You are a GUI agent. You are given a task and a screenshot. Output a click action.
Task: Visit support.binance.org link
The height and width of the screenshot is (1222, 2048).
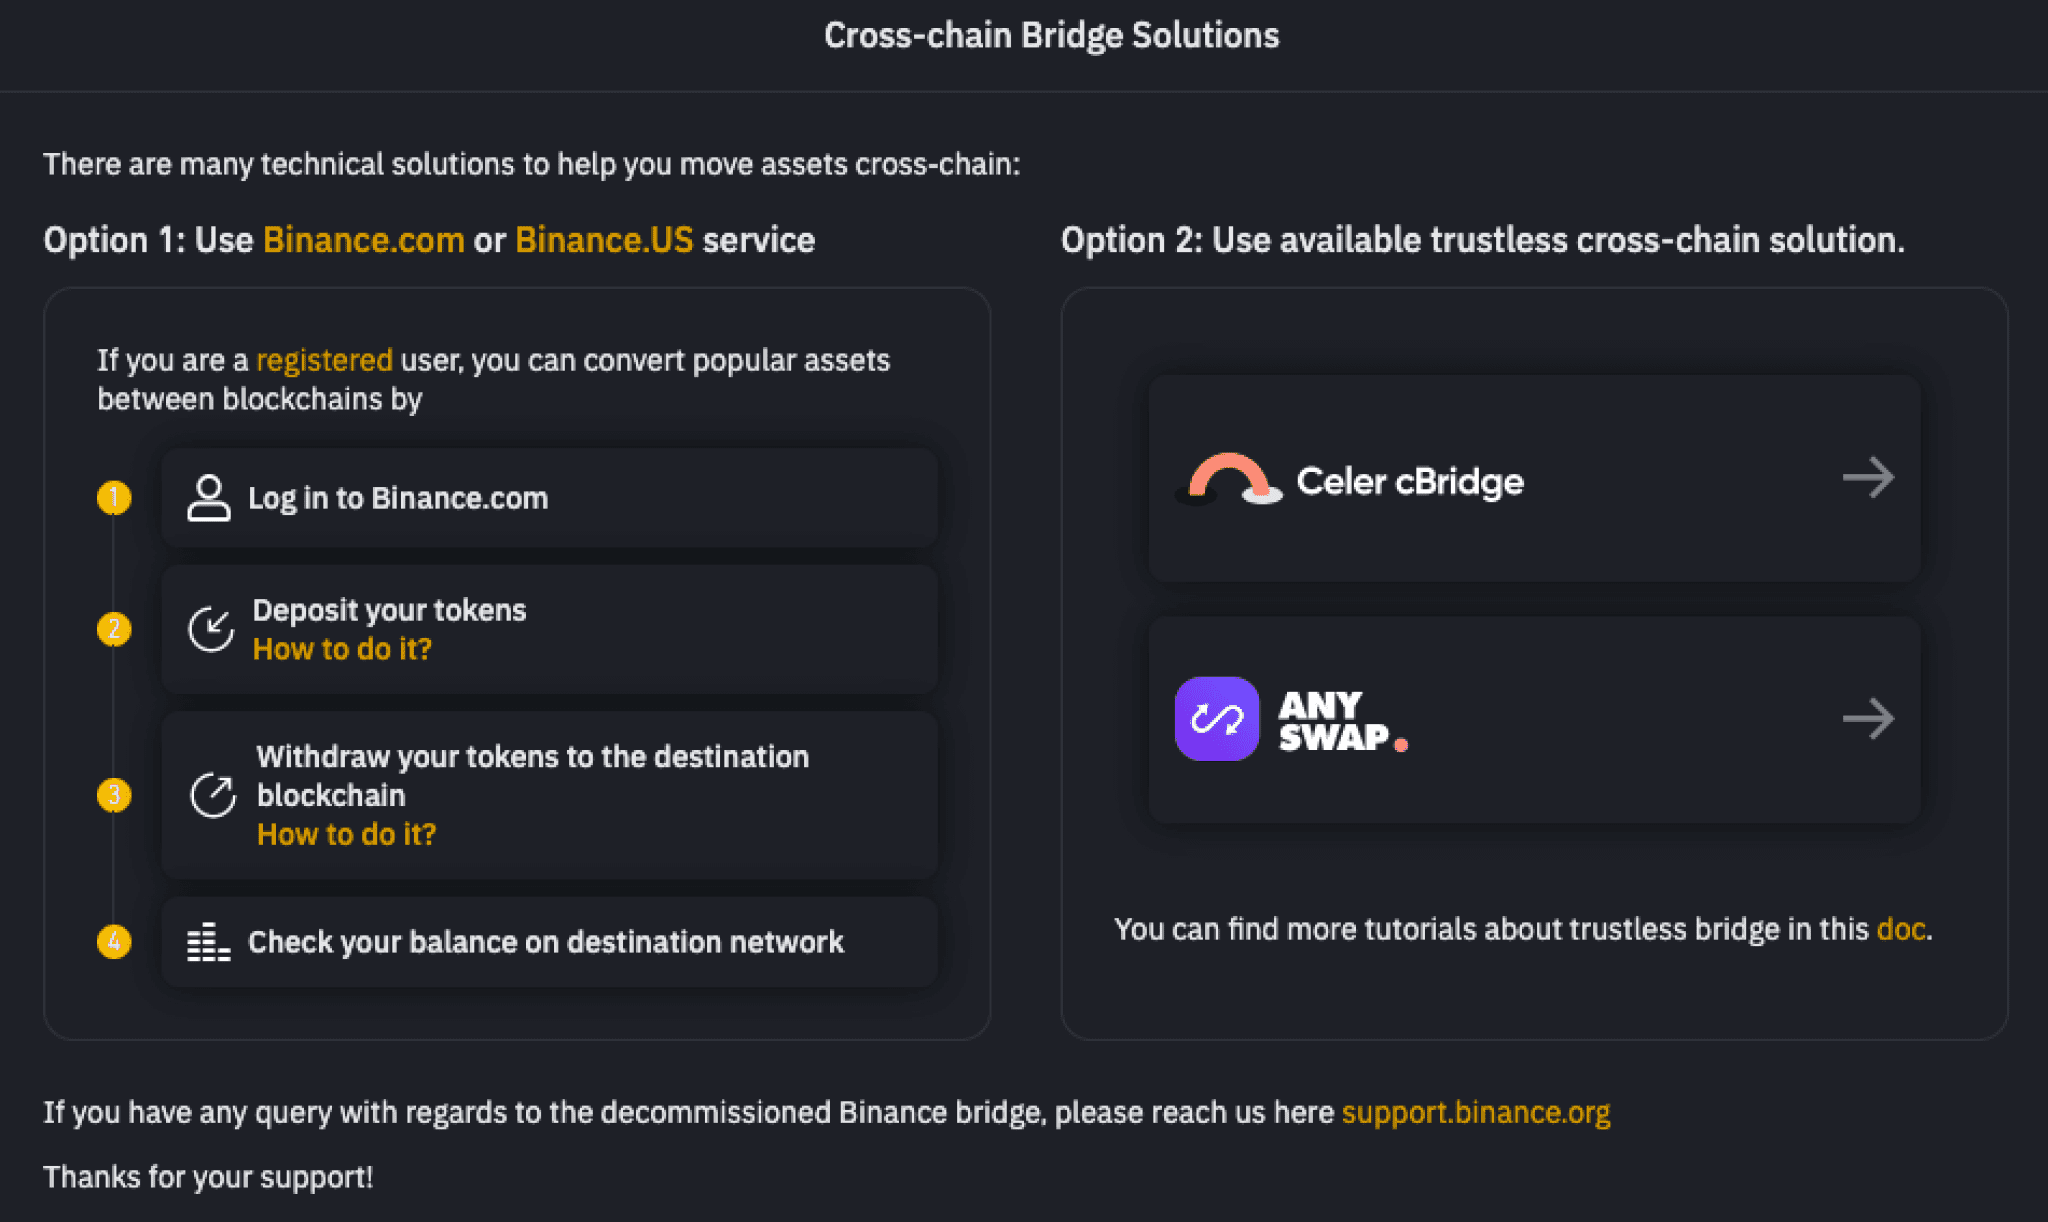(x=1476, y=1112)
